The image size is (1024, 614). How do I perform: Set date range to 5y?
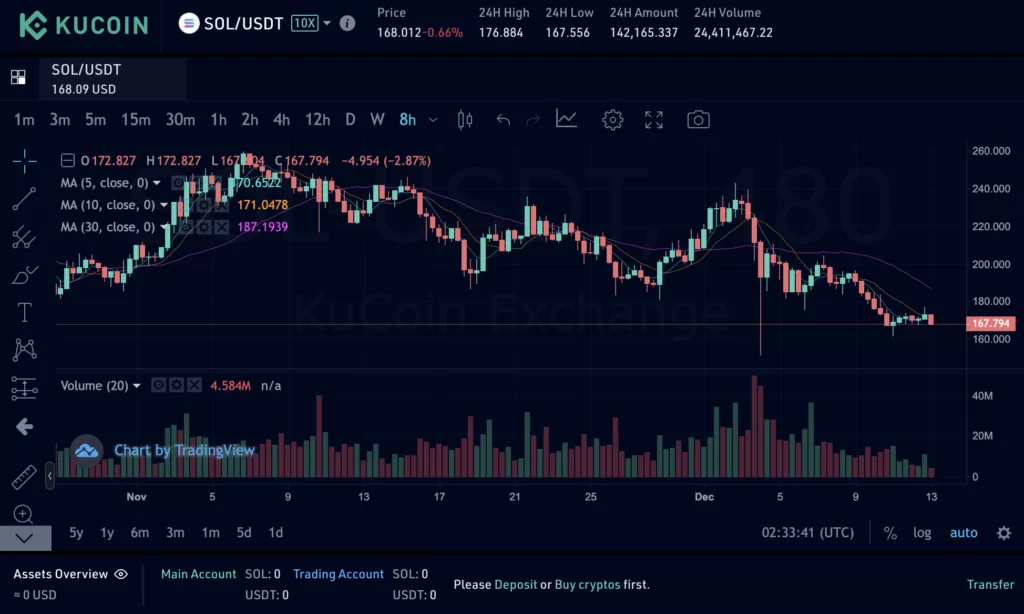pyautogui.click(x=76, y=533)
